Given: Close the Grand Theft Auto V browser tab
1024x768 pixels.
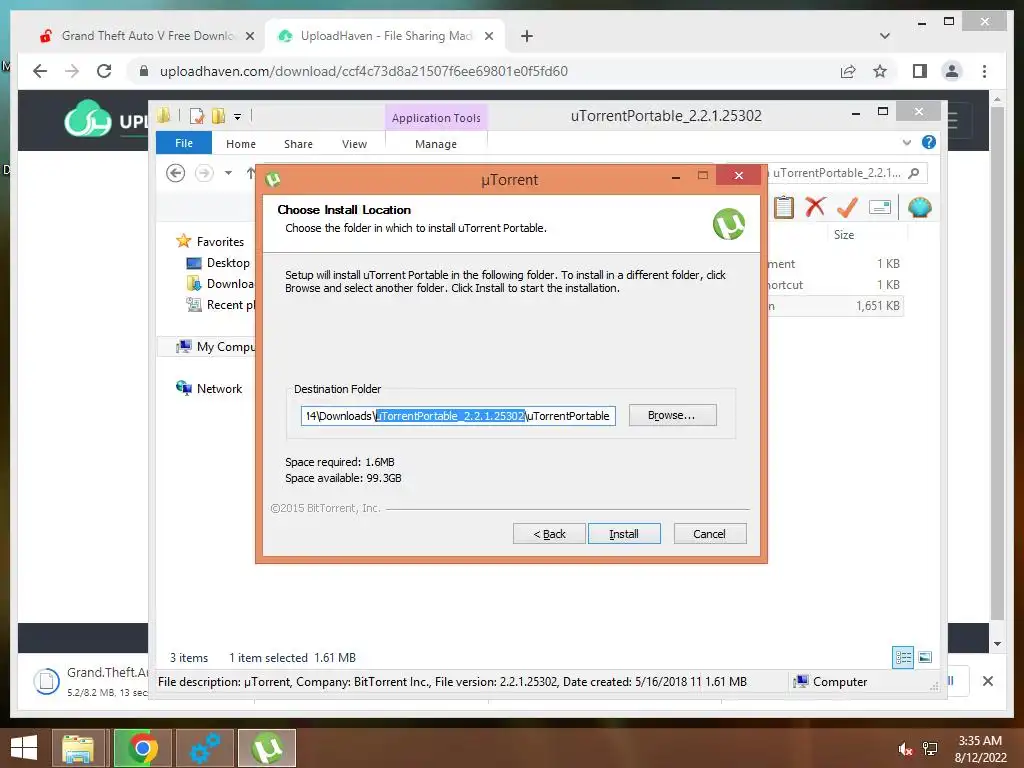Looking at the screenshot, I should pos(249,36).
